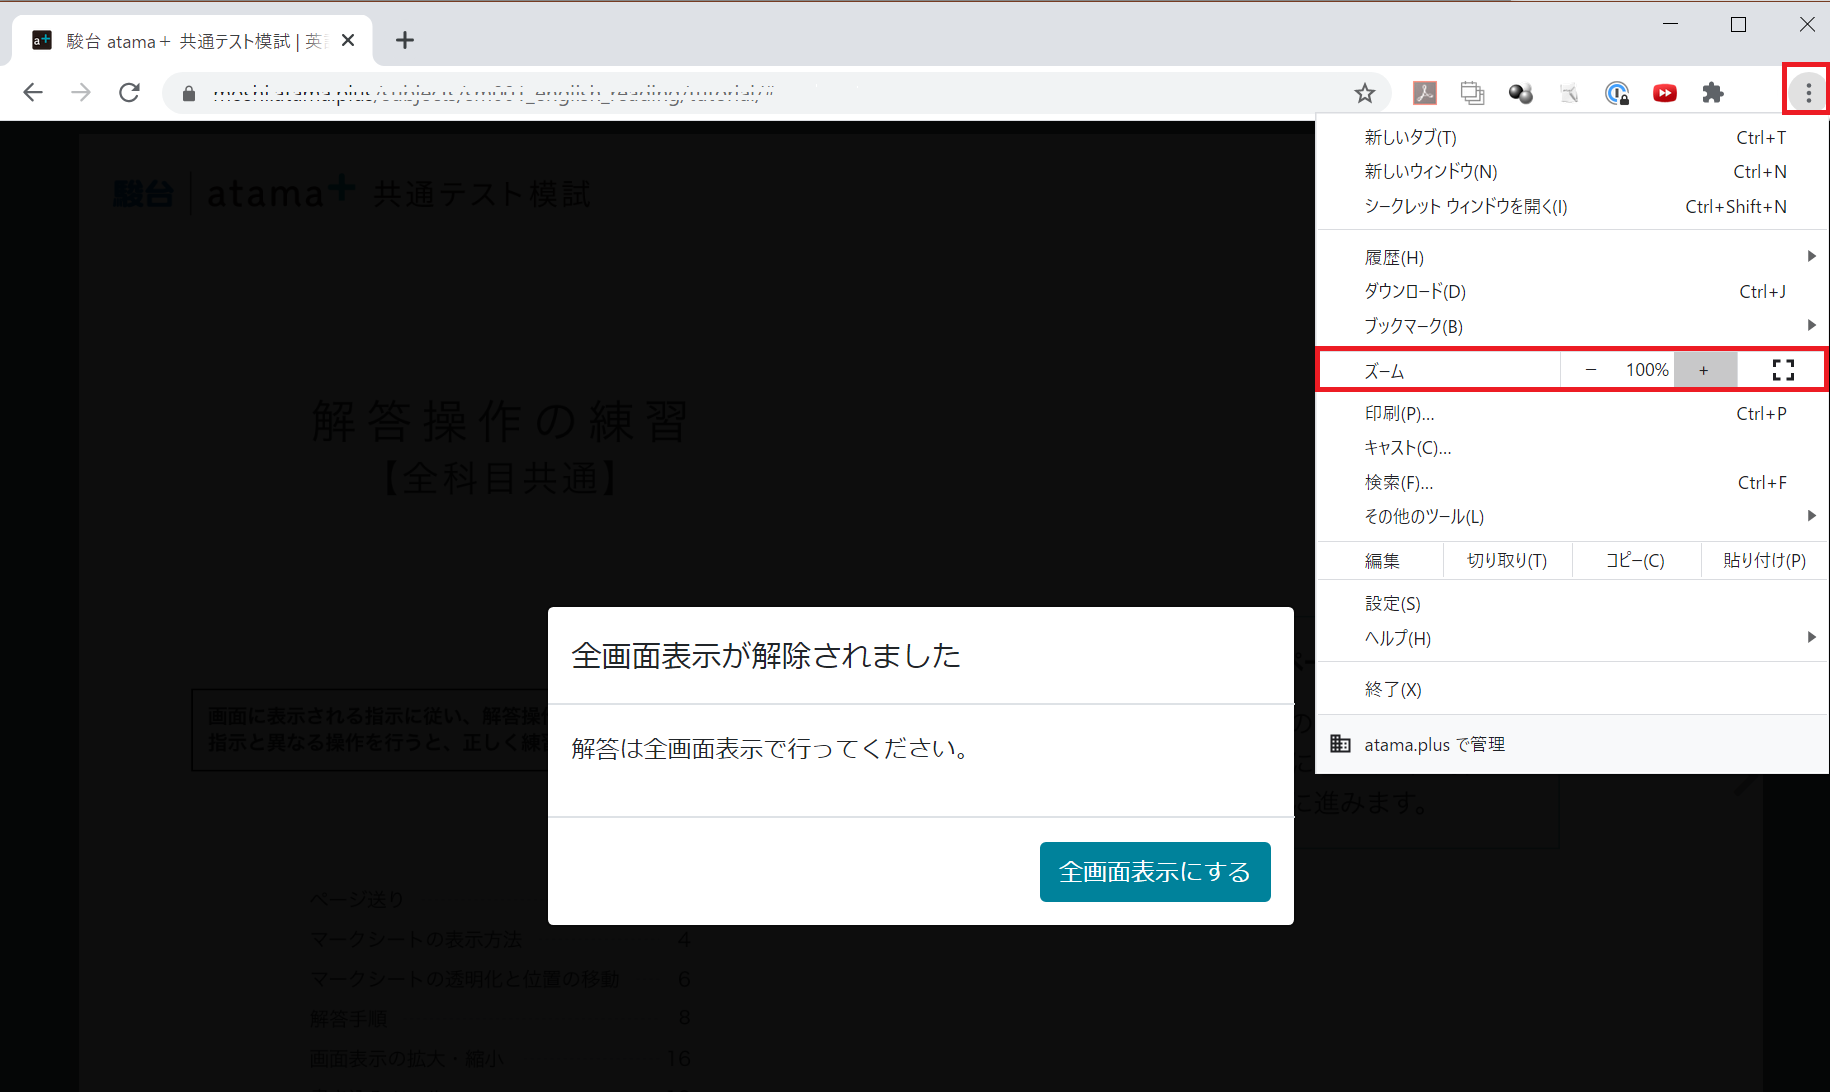Expand その他のツール(L) submenu

(x=1572, y=516)
